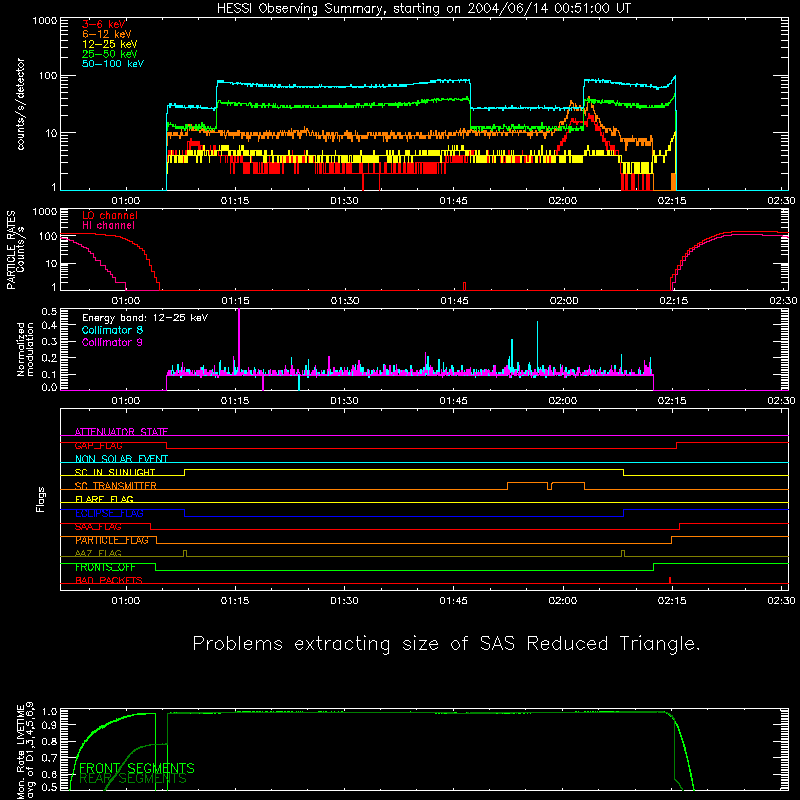Click the 'Problems extracting size of SAS' message

446,643
